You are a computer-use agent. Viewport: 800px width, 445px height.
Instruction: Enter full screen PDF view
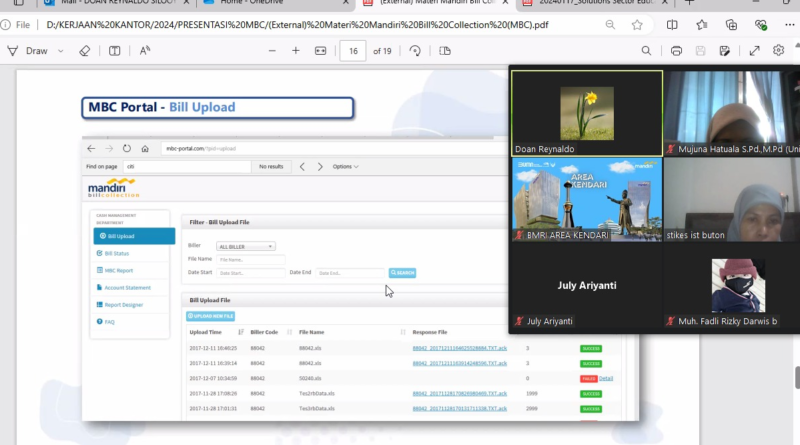point(754,50)
